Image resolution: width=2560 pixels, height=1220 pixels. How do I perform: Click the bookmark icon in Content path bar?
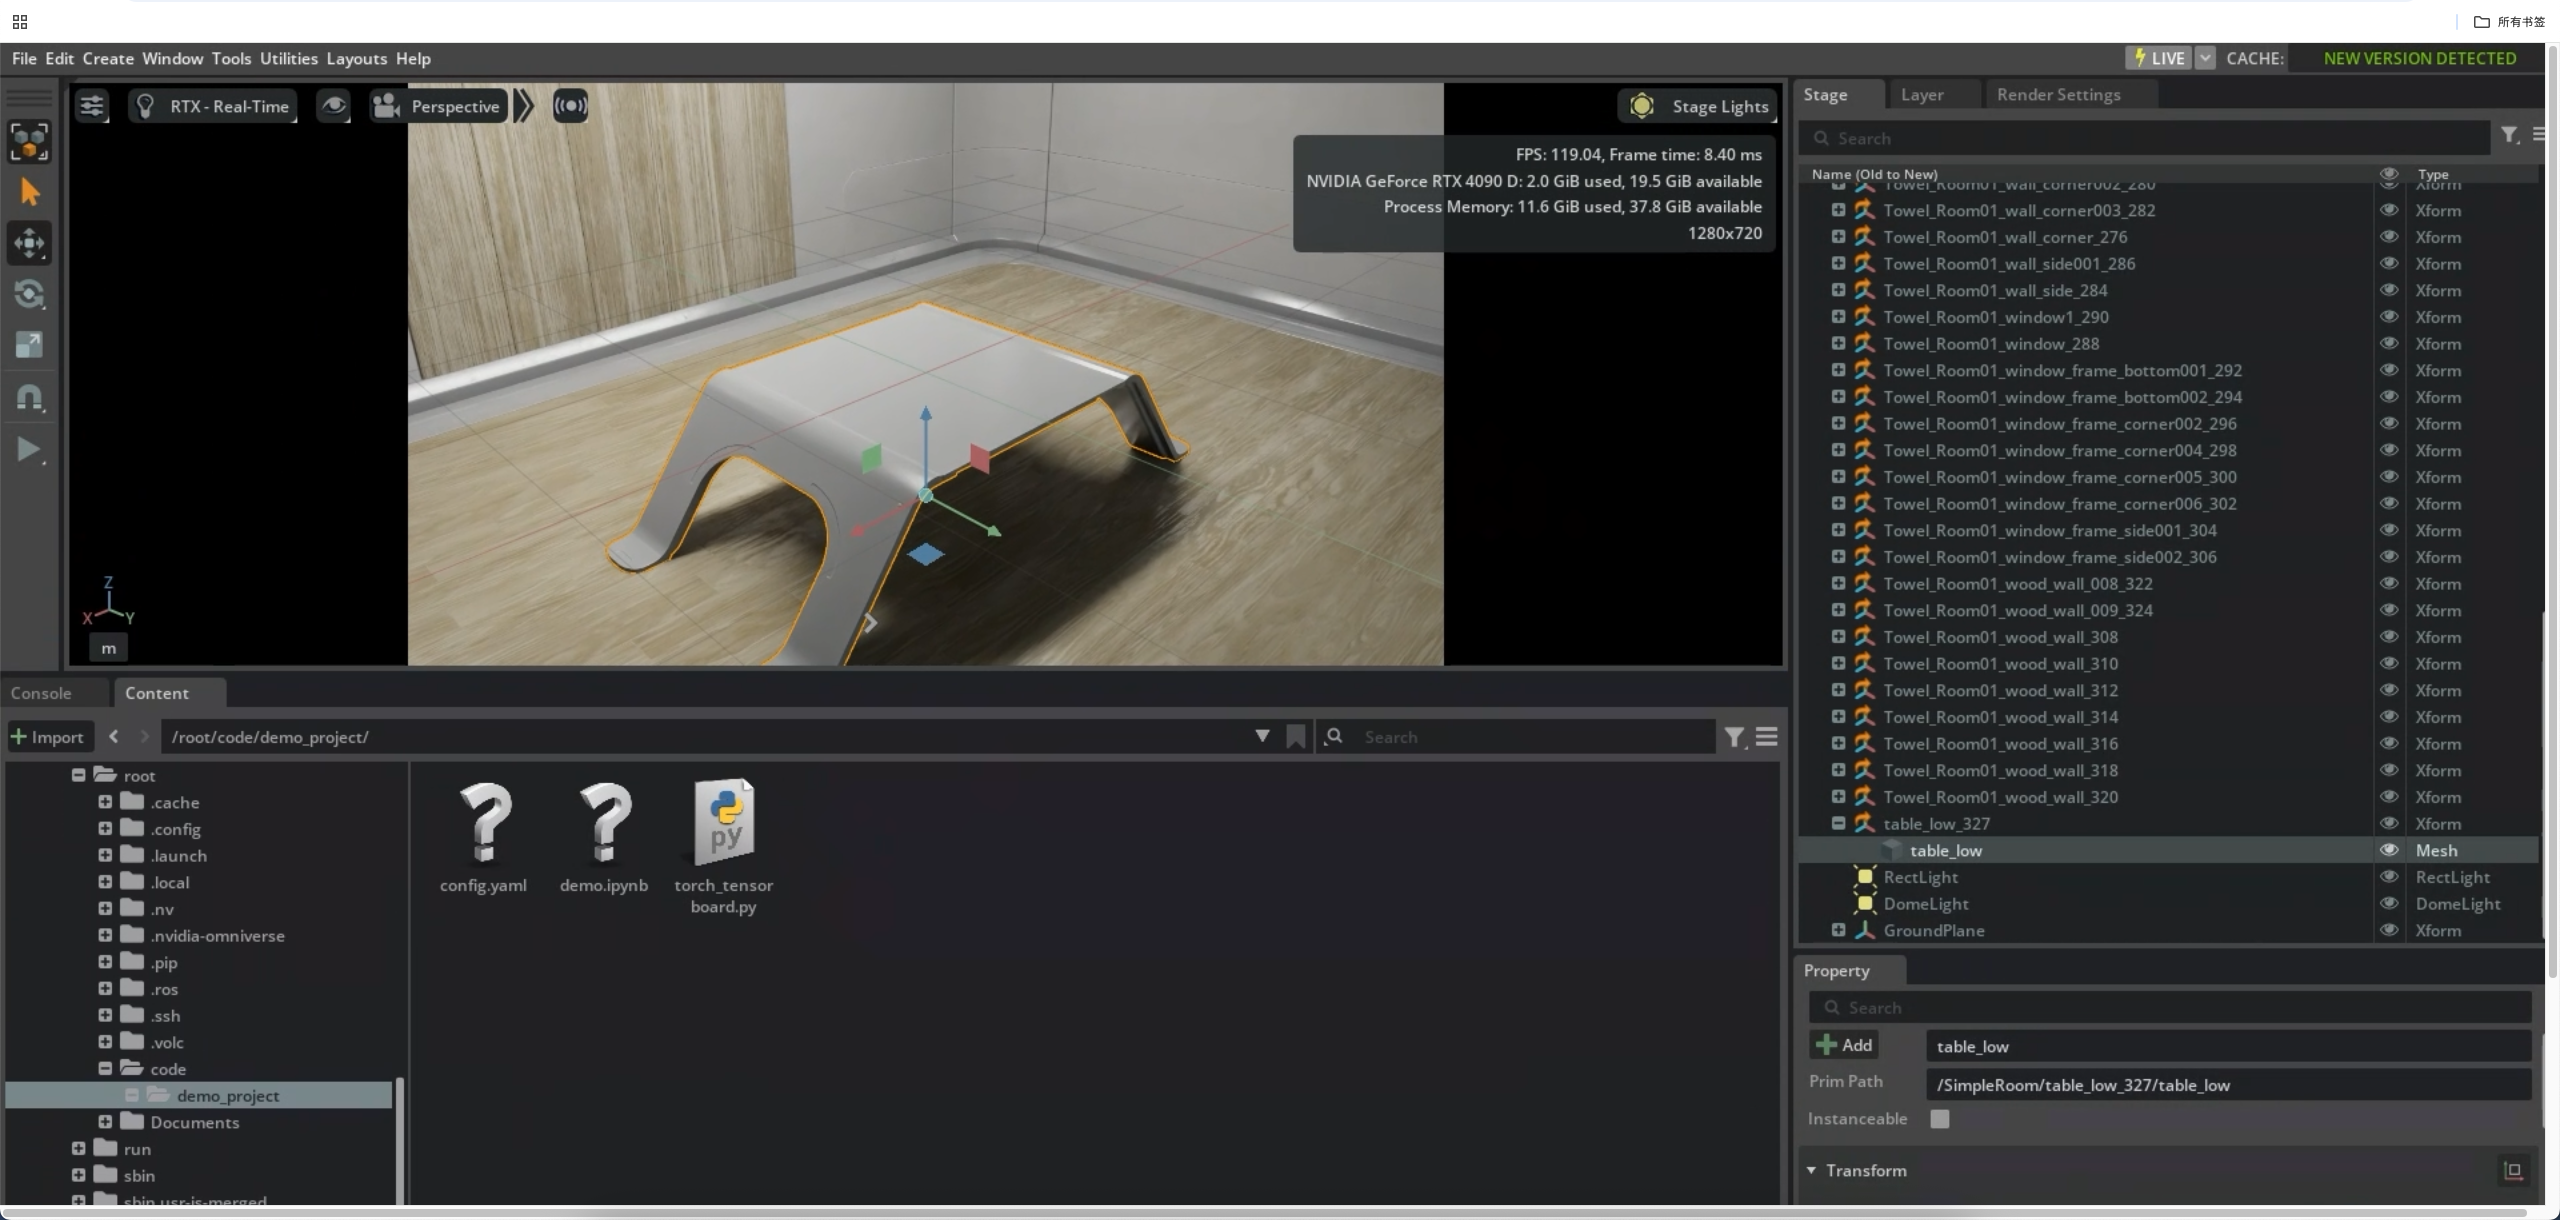(1296, 737)
